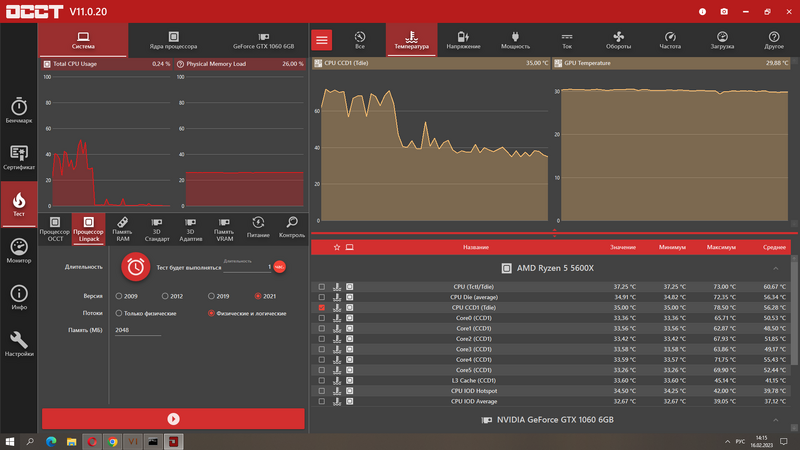Check the Core0 (CCD1) checkbox
Screen dimensions: 800x450
[321, 318]
